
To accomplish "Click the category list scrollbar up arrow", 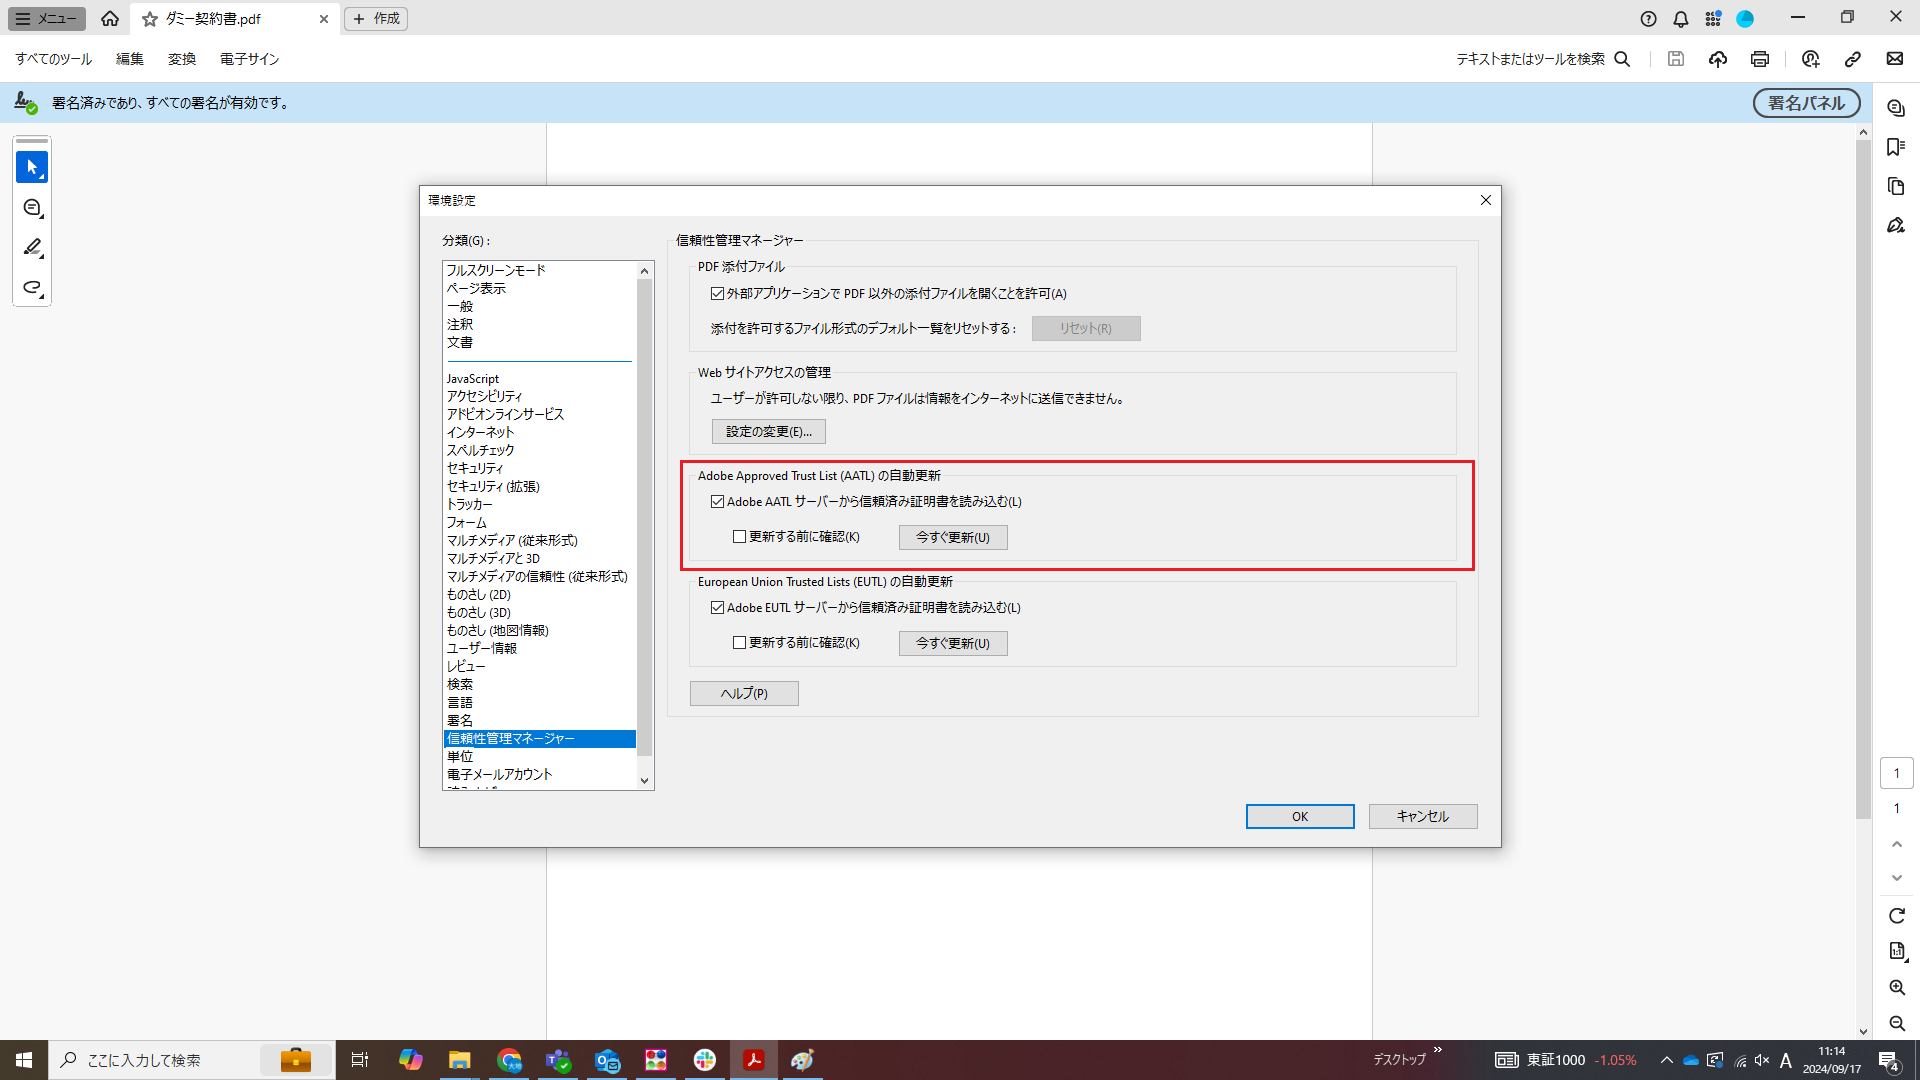I will tap(645, 271).
